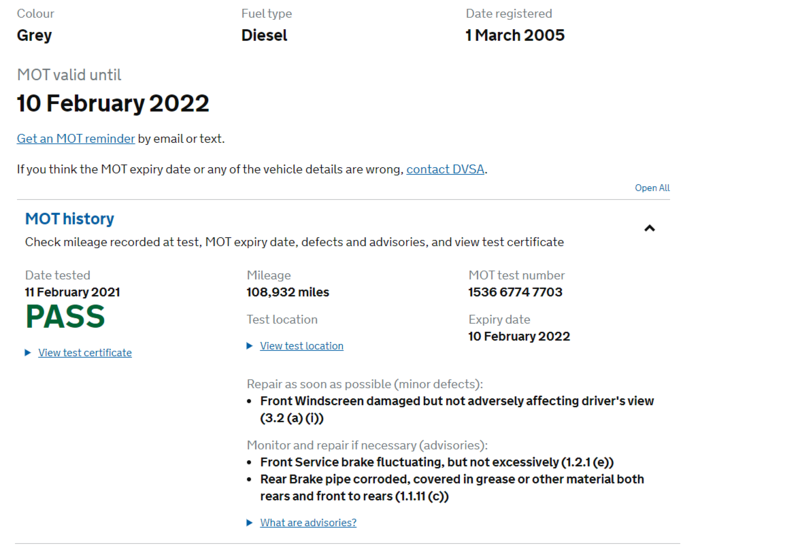This screenshot has width=800, height=550.
Task: Expand 'View test certificate' details
Action: (x=85, y=353)
